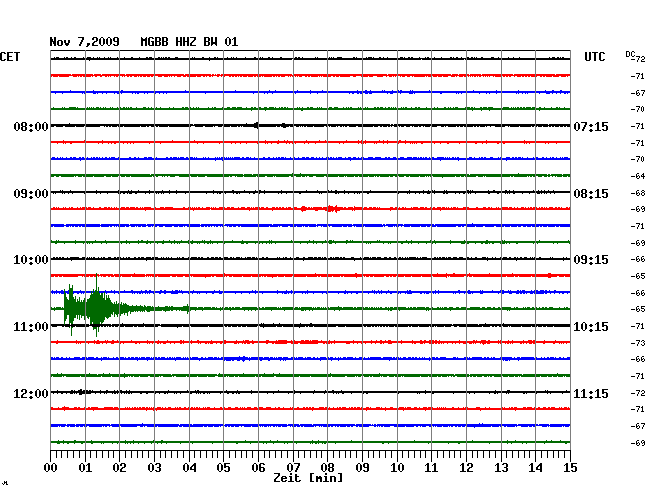Click the '08:15' UTC time label

[x=591, y=194]
